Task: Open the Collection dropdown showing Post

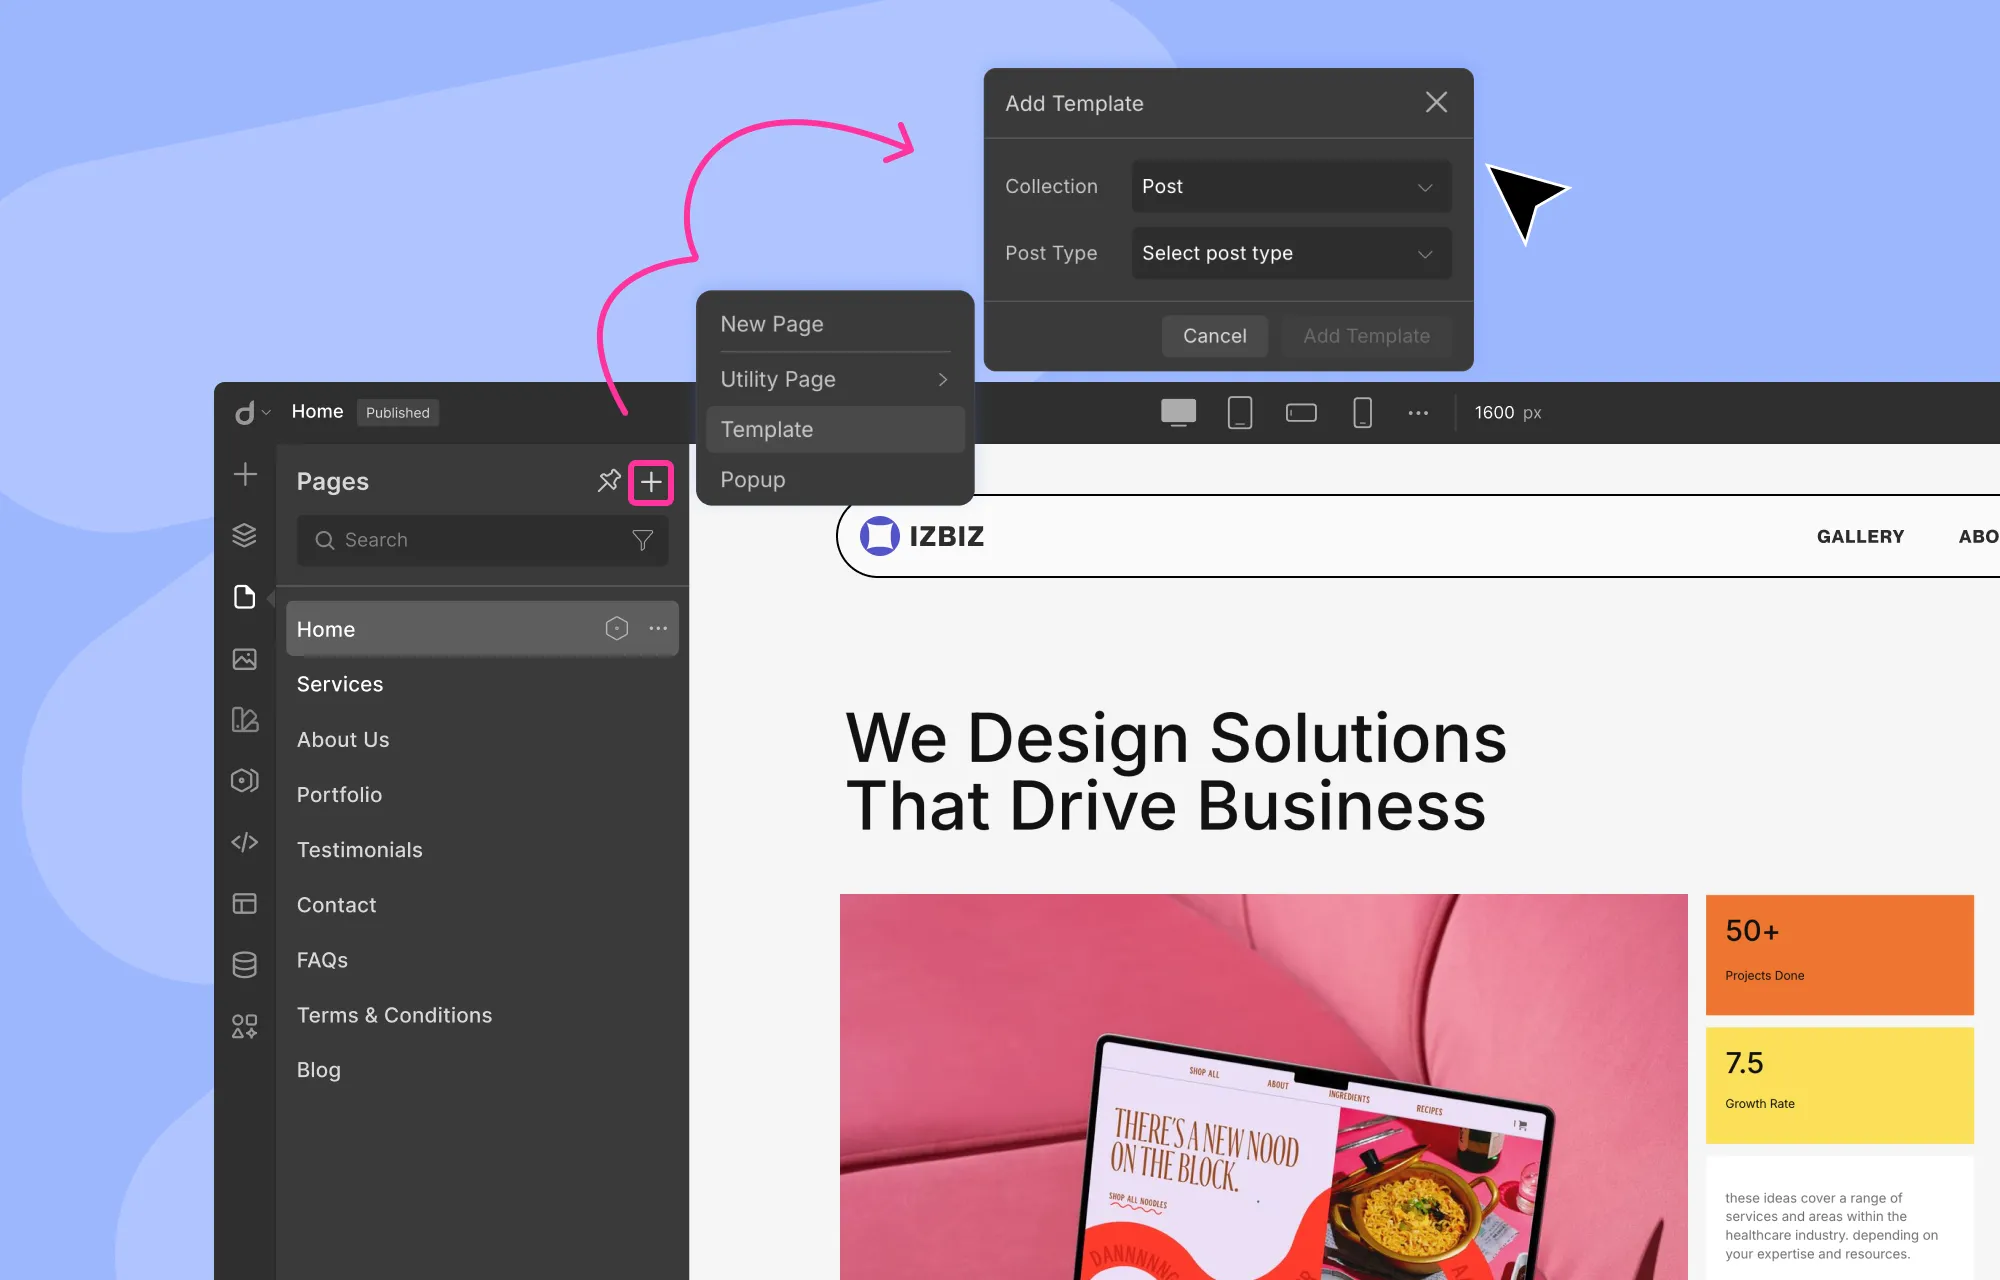Action: click(x=1291, y=186)
